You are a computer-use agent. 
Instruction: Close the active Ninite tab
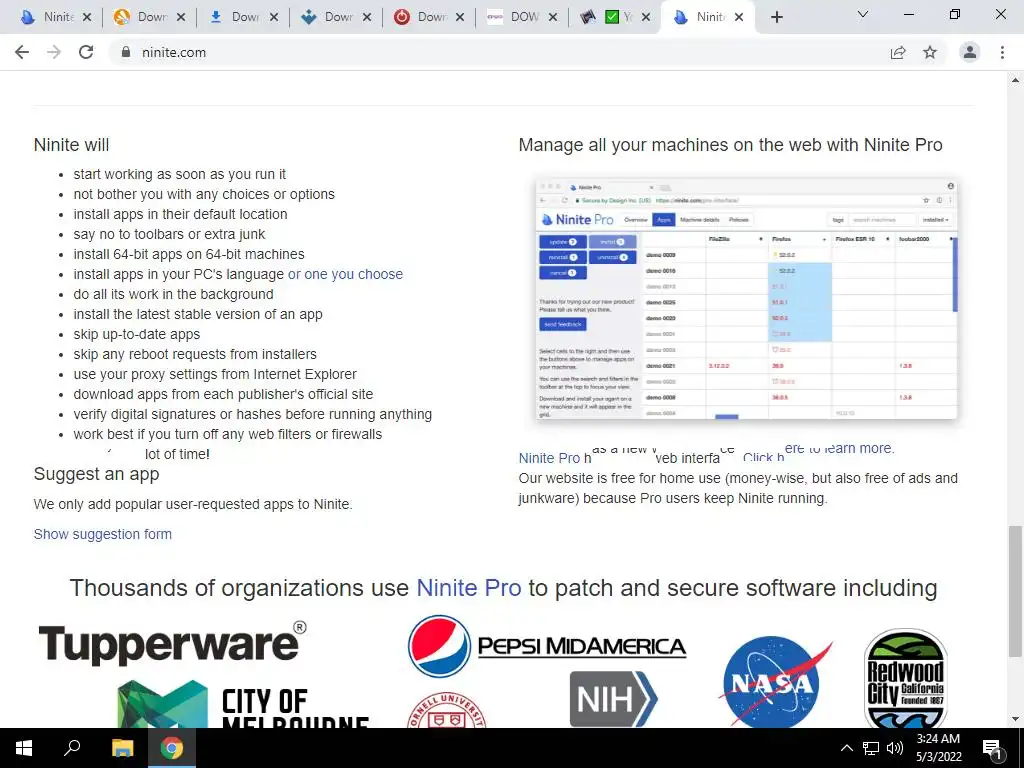(x=739, y=18)
